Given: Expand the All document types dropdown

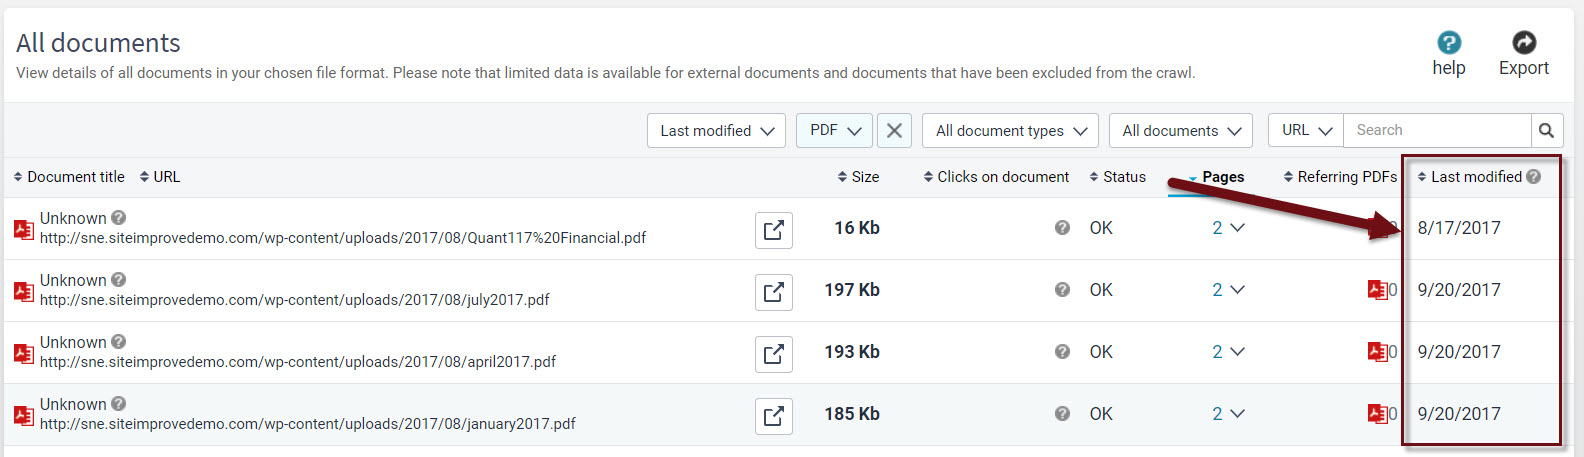Looking at the screenshot, I should 1010,131.
